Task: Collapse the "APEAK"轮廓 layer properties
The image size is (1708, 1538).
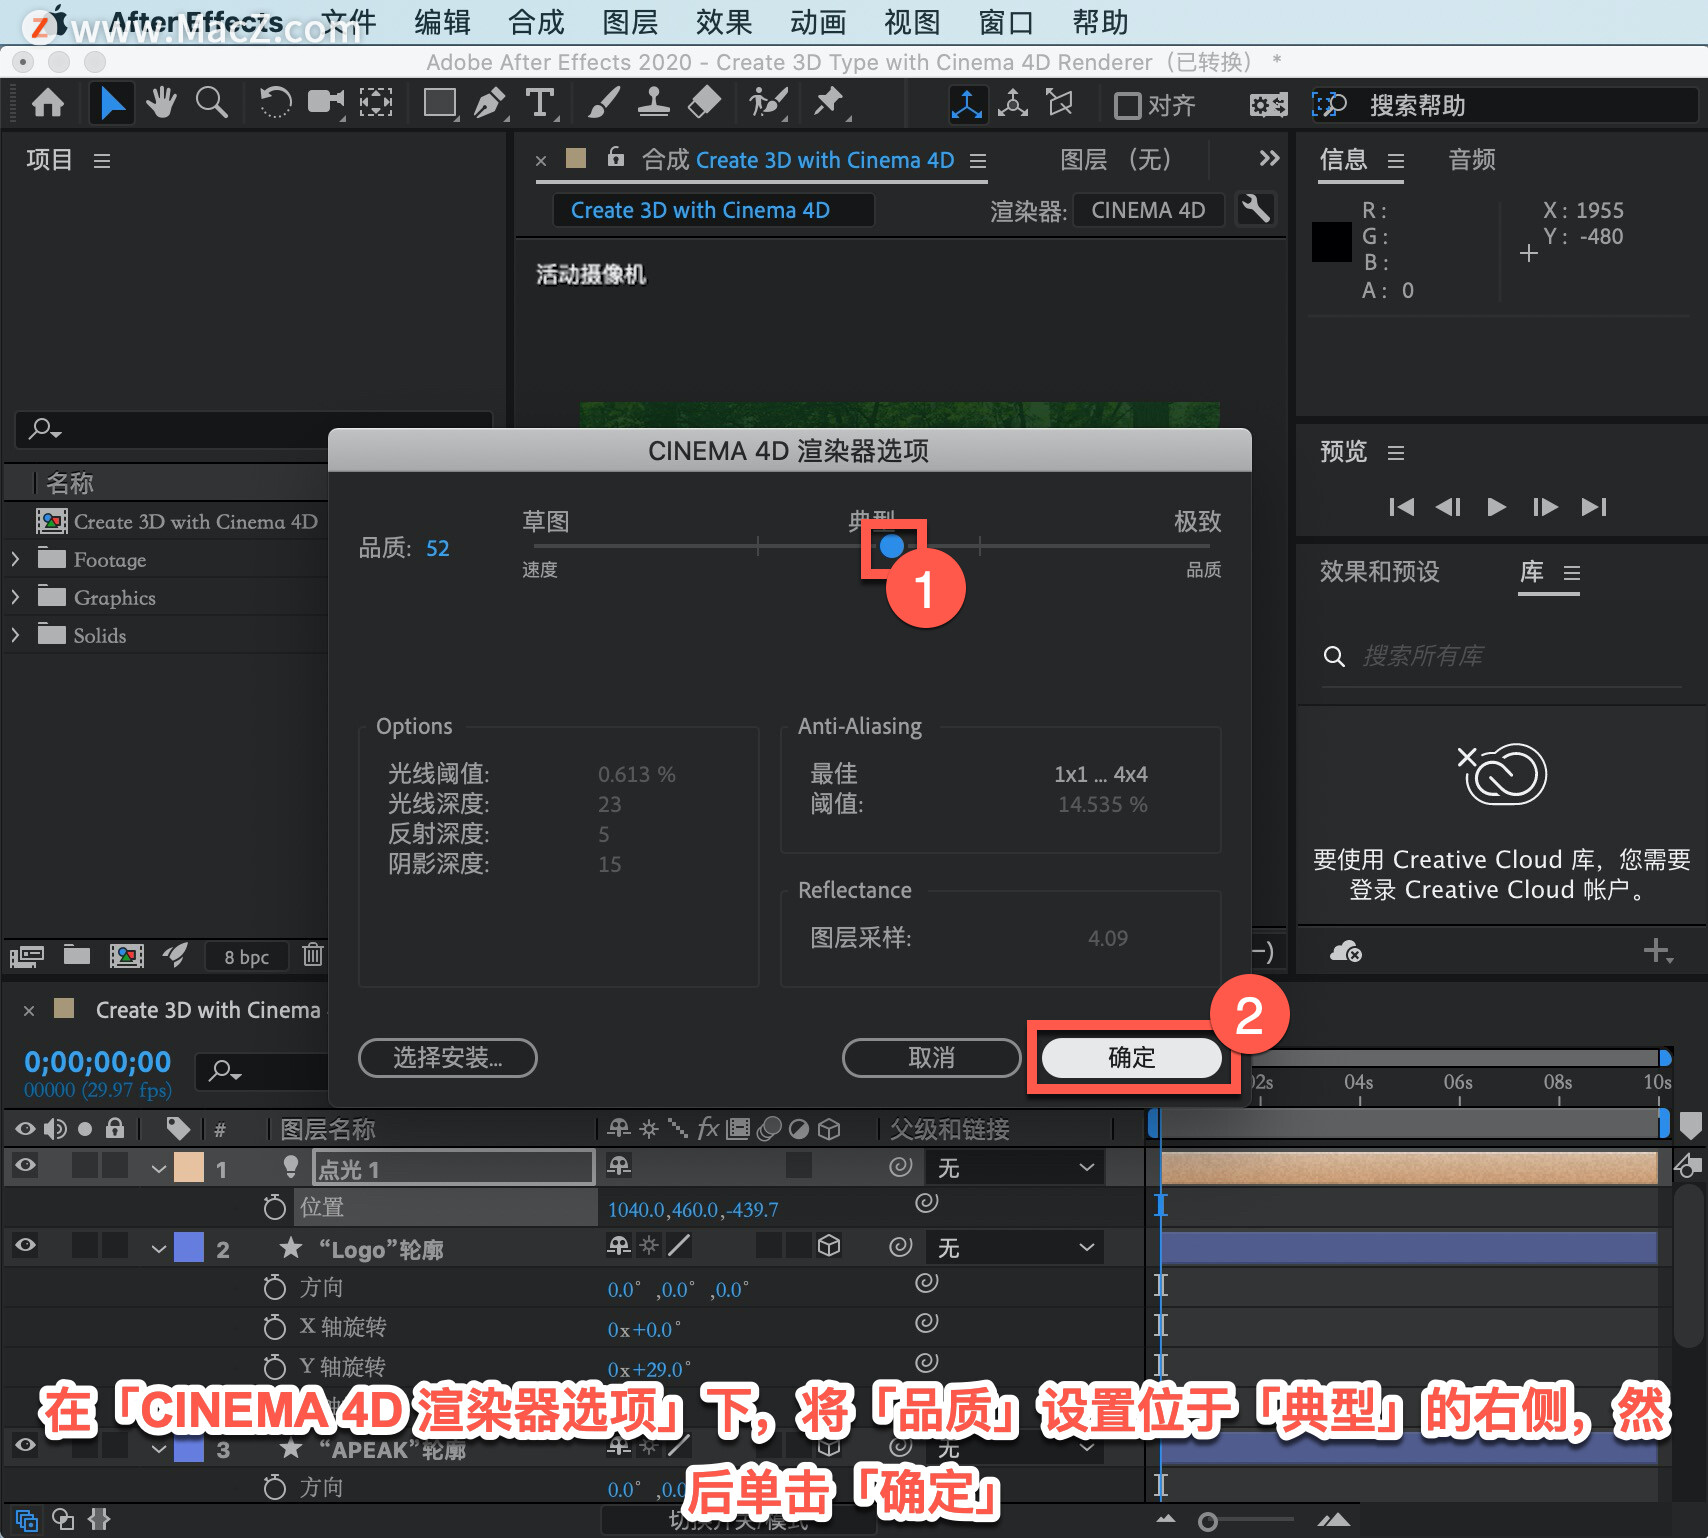Action: 158,1449
